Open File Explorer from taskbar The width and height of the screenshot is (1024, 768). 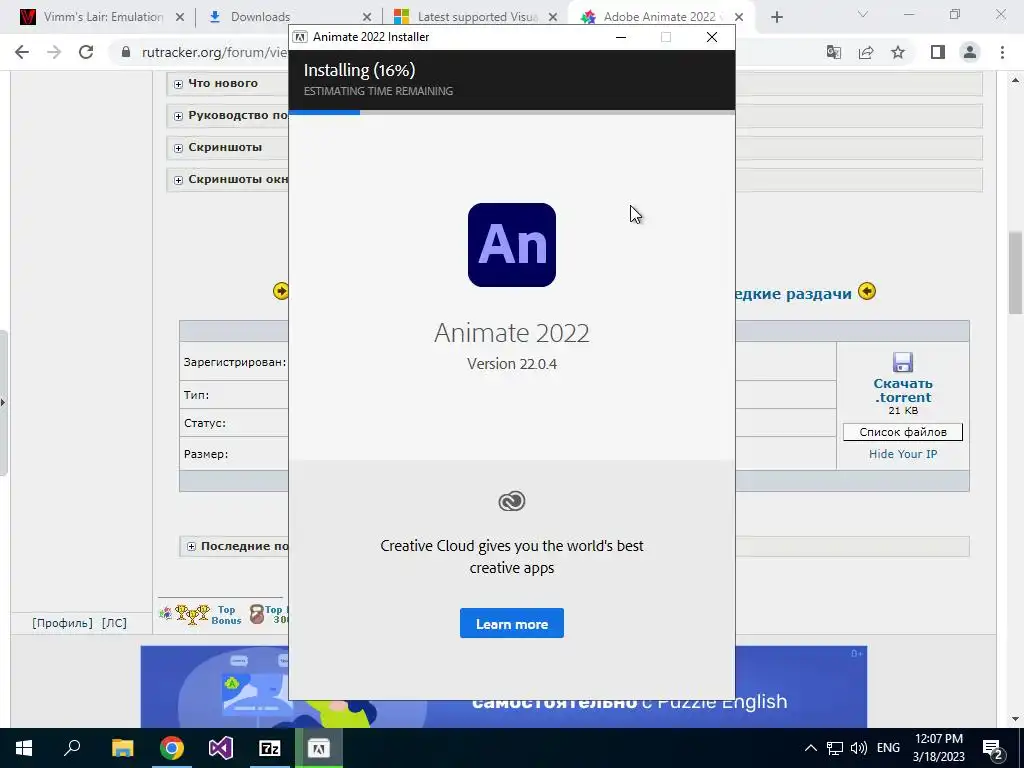pos(122,748)
